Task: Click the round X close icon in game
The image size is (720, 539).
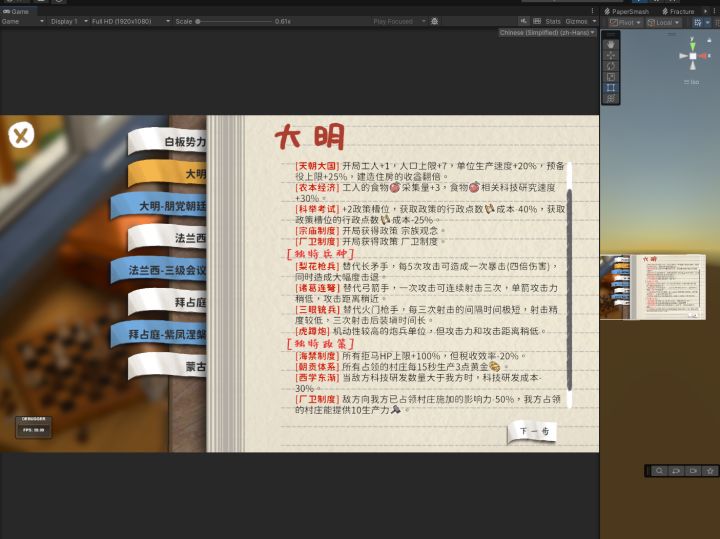Action: click(21, 135)
